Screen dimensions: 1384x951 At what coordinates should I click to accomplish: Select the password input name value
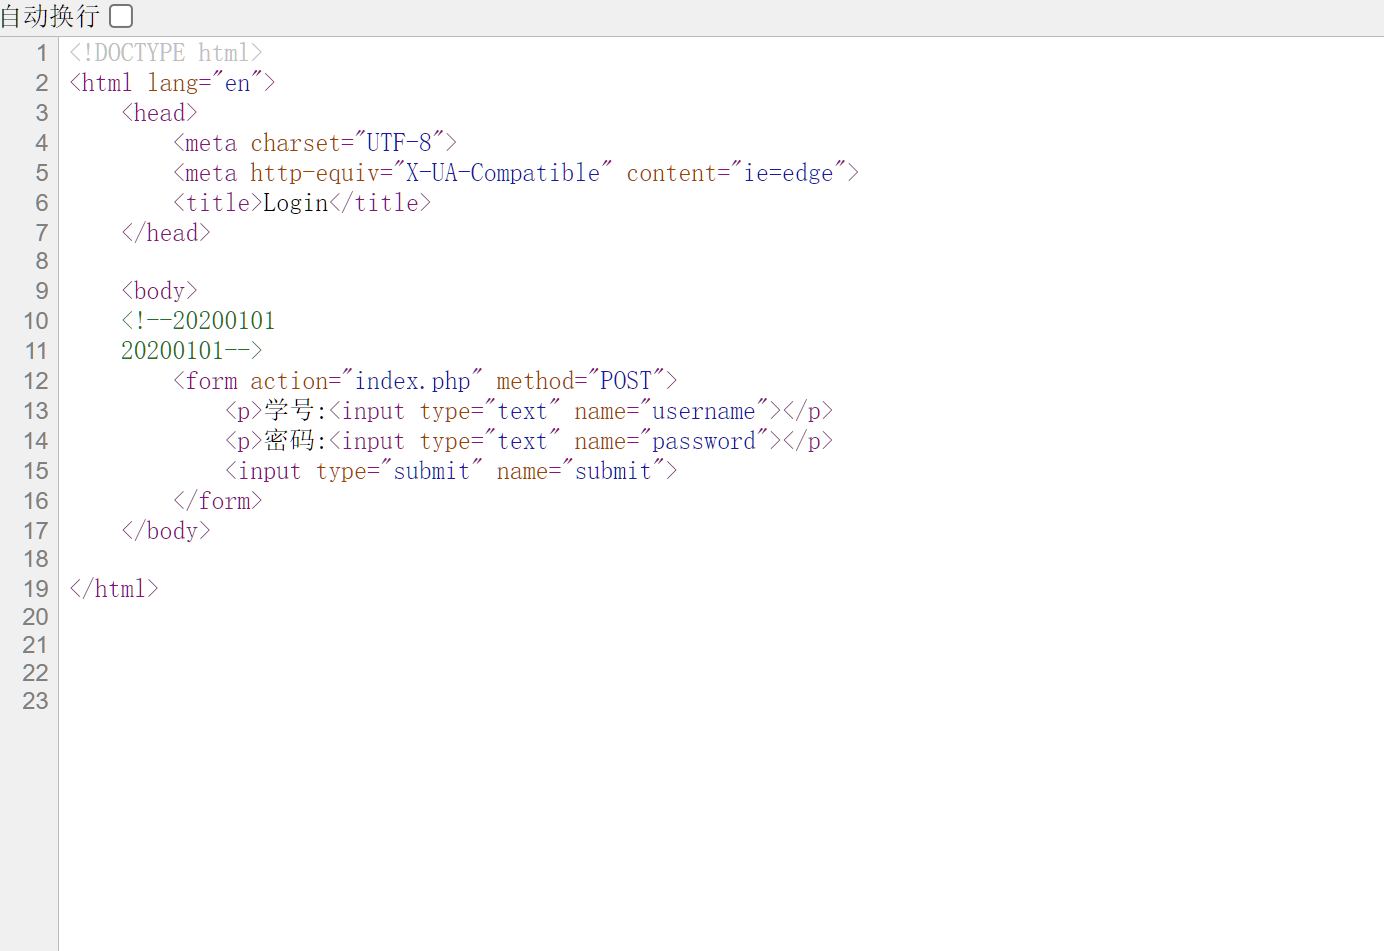(x=703, y=441)
